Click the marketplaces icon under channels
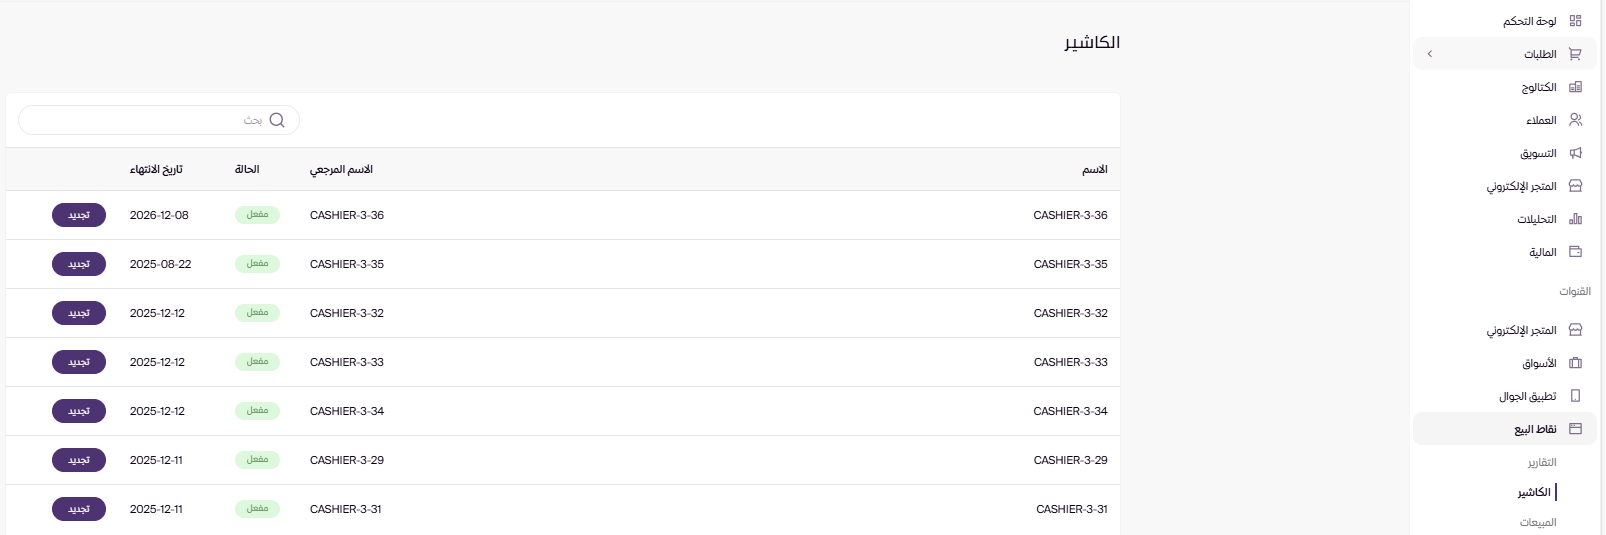 pyautogui.click(x=1575, y=363)
